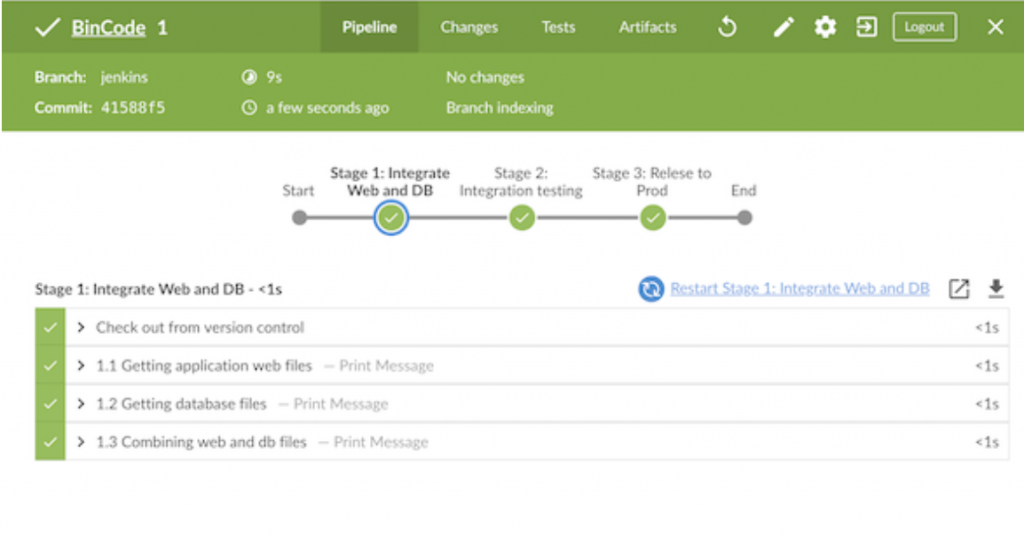Open configuration via the gear icon
The height and width of the screenshot is (543, 1024).
click(825, 27)
